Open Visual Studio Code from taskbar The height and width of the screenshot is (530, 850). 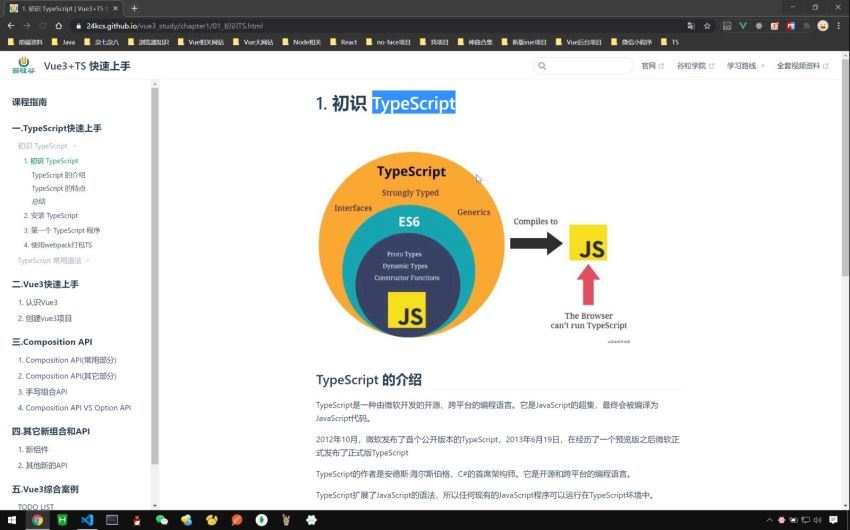click(x=87, y=520)
